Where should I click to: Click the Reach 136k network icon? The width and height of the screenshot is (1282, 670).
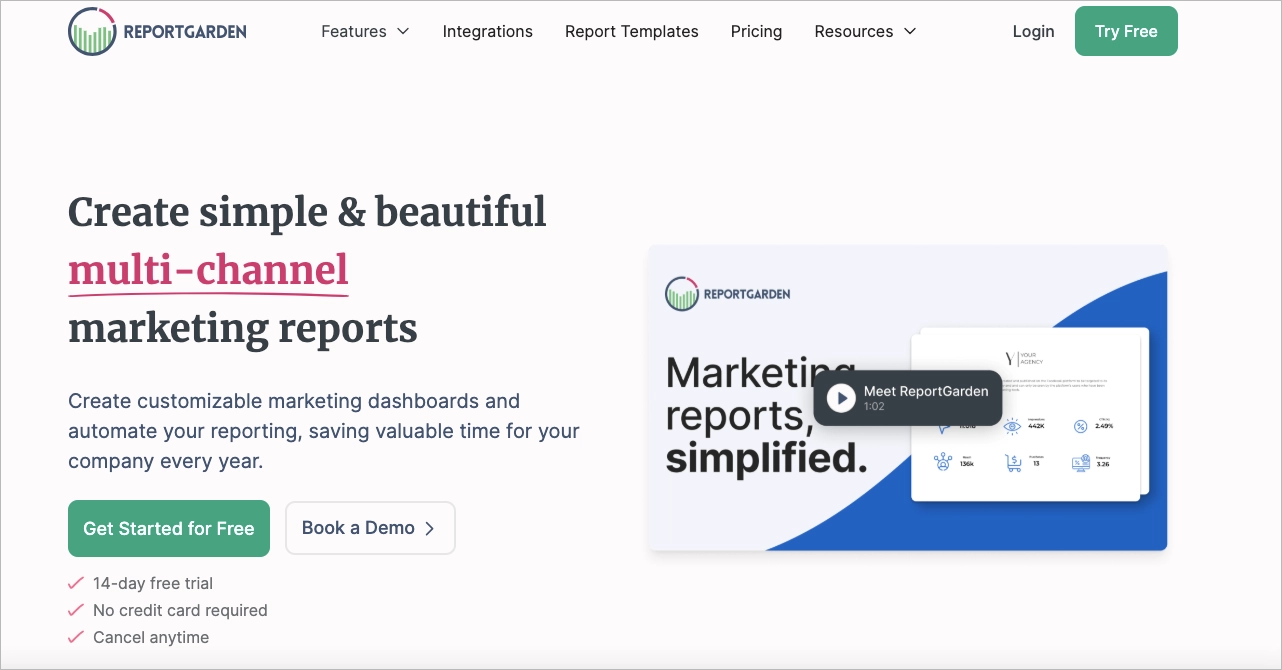[x=943, y=462]
